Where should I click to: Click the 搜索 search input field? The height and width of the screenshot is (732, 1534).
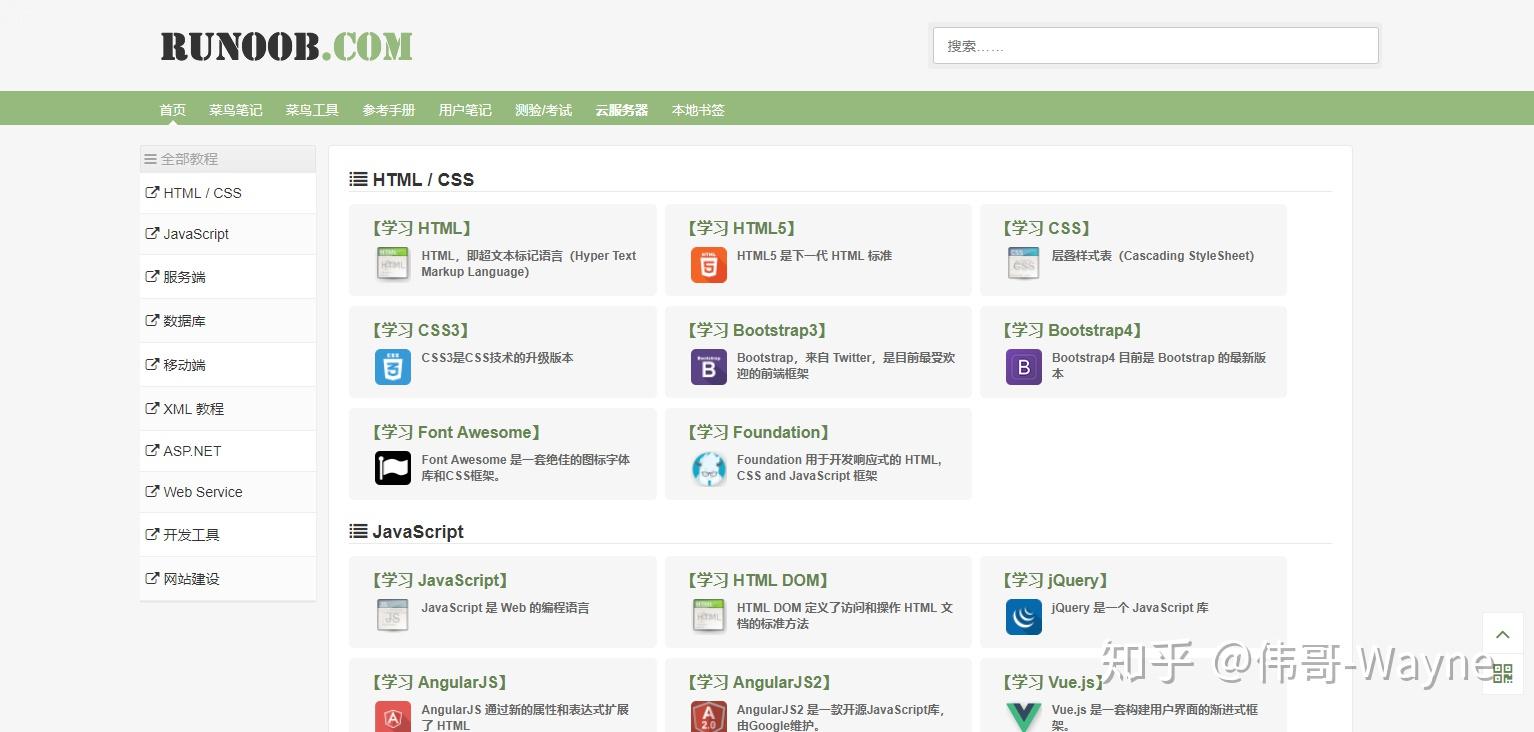(1155, 46)
